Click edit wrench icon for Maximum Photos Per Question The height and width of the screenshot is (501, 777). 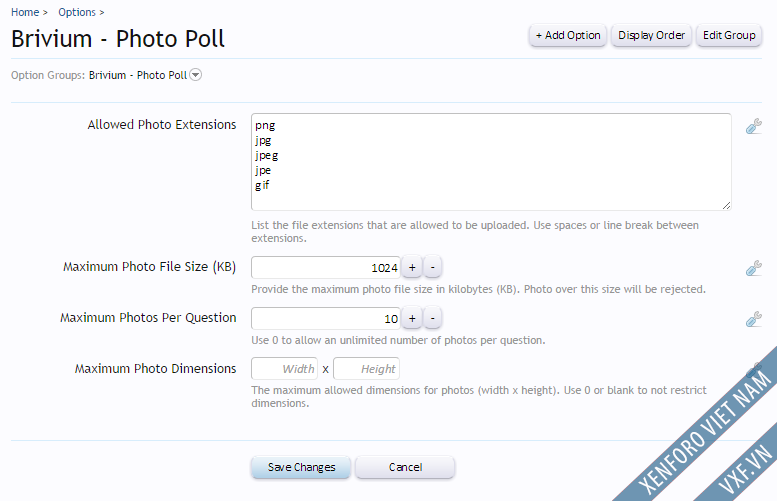tap(753, 319)
